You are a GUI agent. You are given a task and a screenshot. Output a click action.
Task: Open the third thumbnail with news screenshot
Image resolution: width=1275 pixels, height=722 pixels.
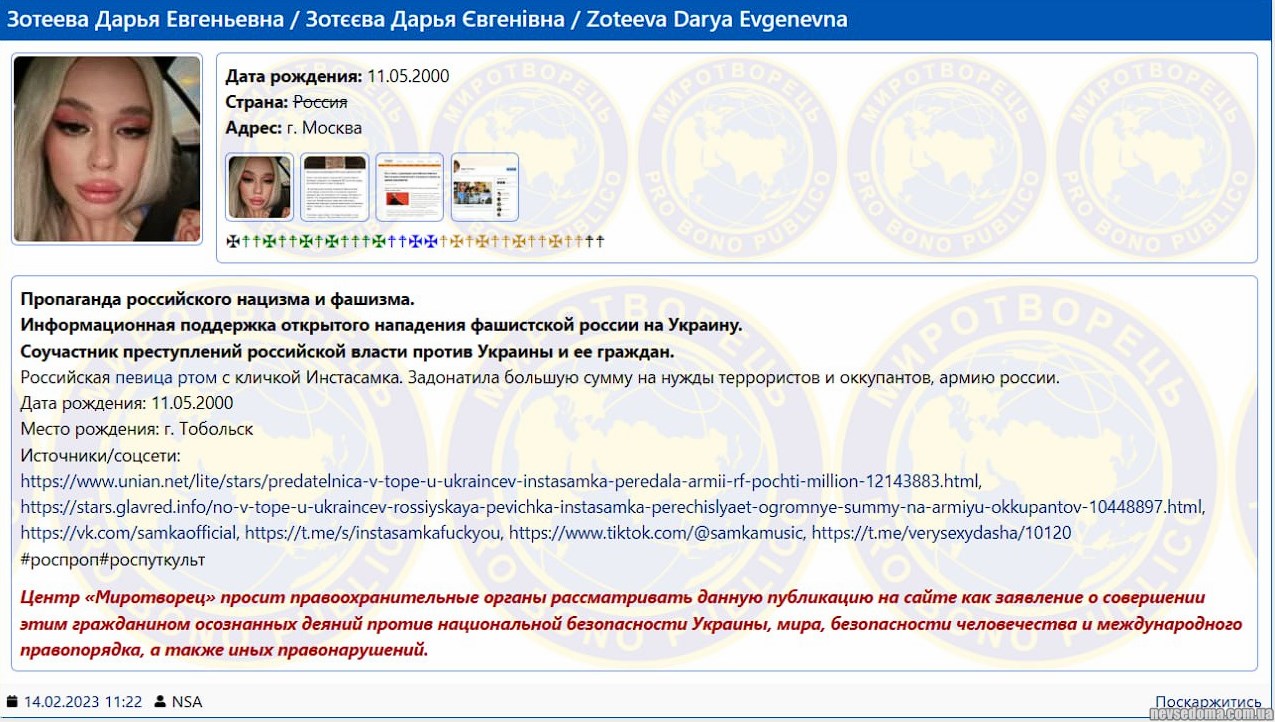(x=410, y=187)
